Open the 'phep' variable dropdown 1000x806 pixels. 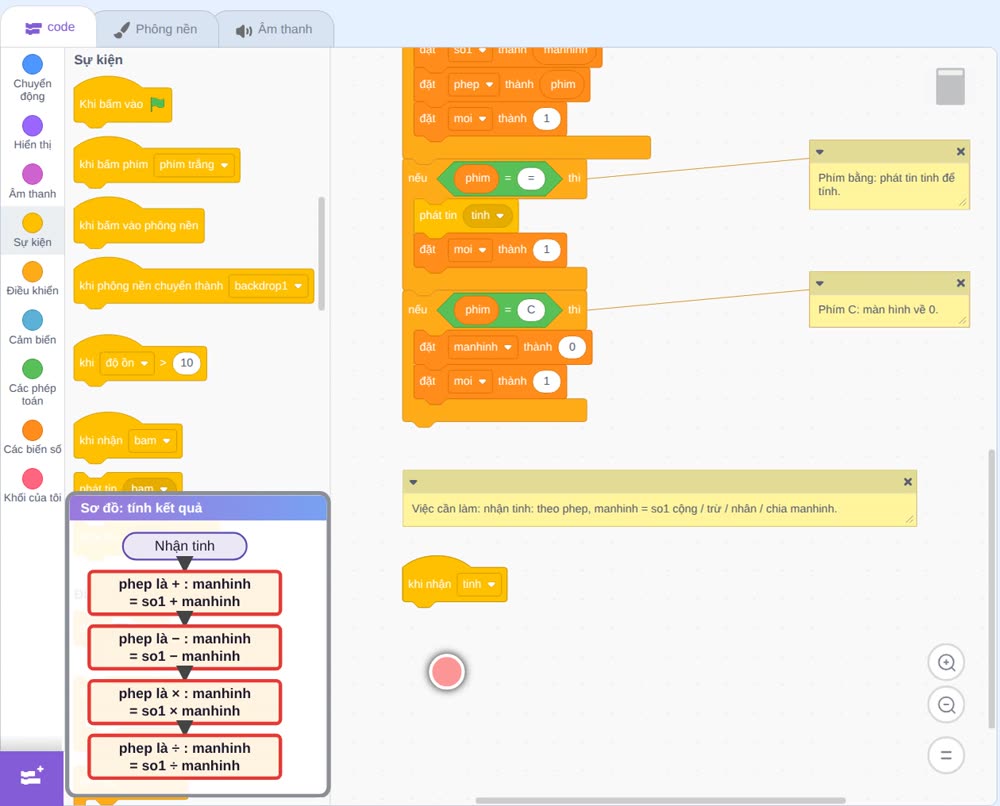(x=473, y=84)
